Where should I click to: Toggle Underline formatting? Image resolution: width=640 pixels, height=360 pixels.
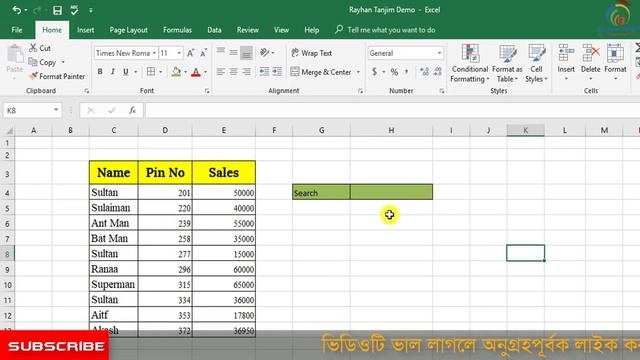click(126, 72)
